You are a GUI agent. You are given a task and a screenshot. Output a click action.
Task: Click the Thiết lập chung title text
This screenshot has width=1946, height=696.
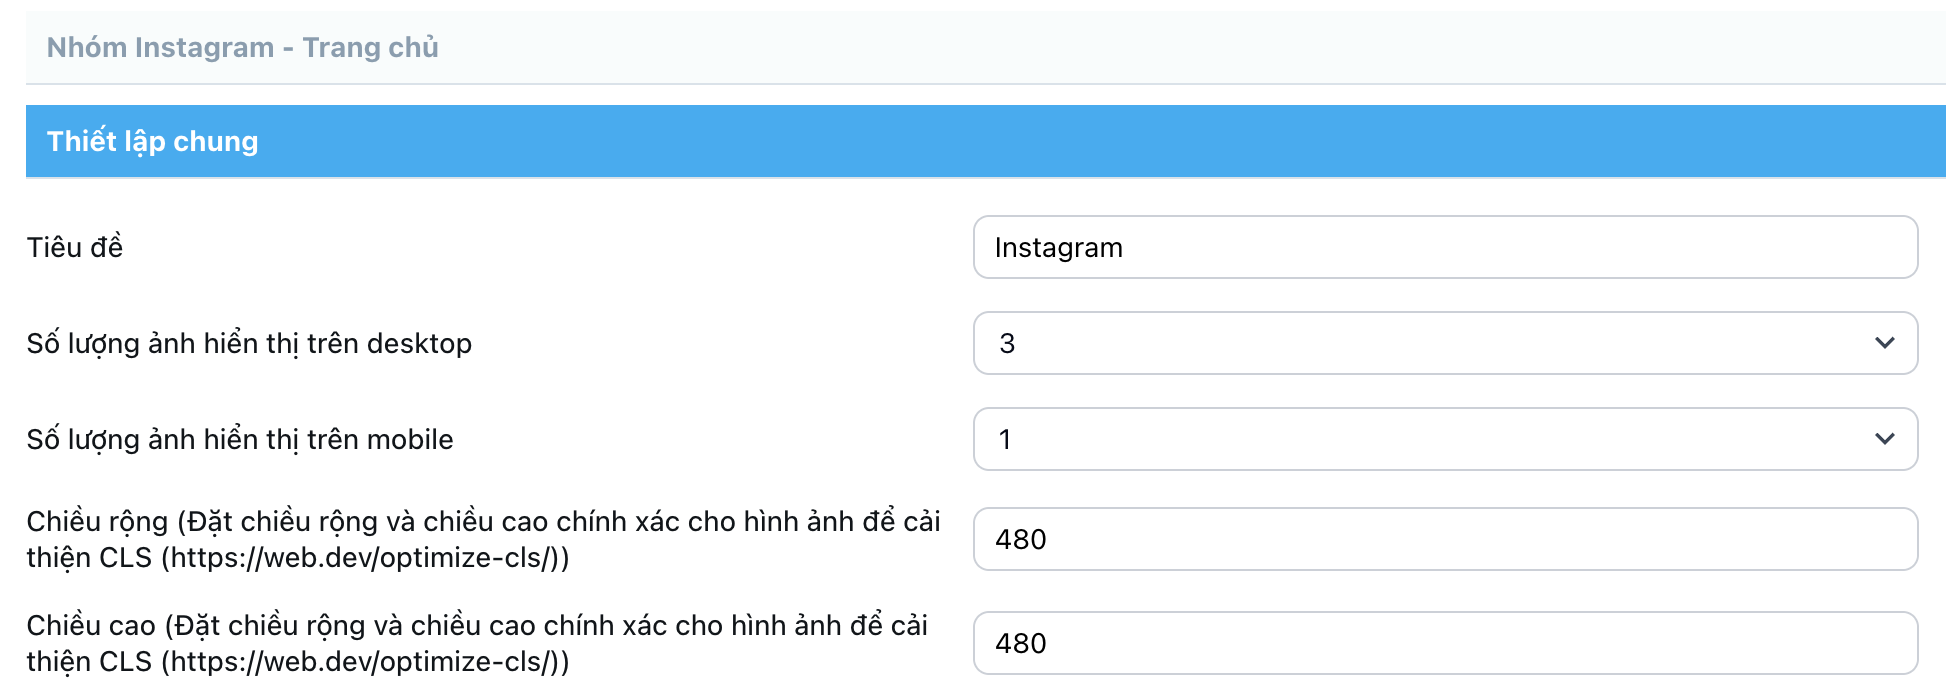pos(152,141)
